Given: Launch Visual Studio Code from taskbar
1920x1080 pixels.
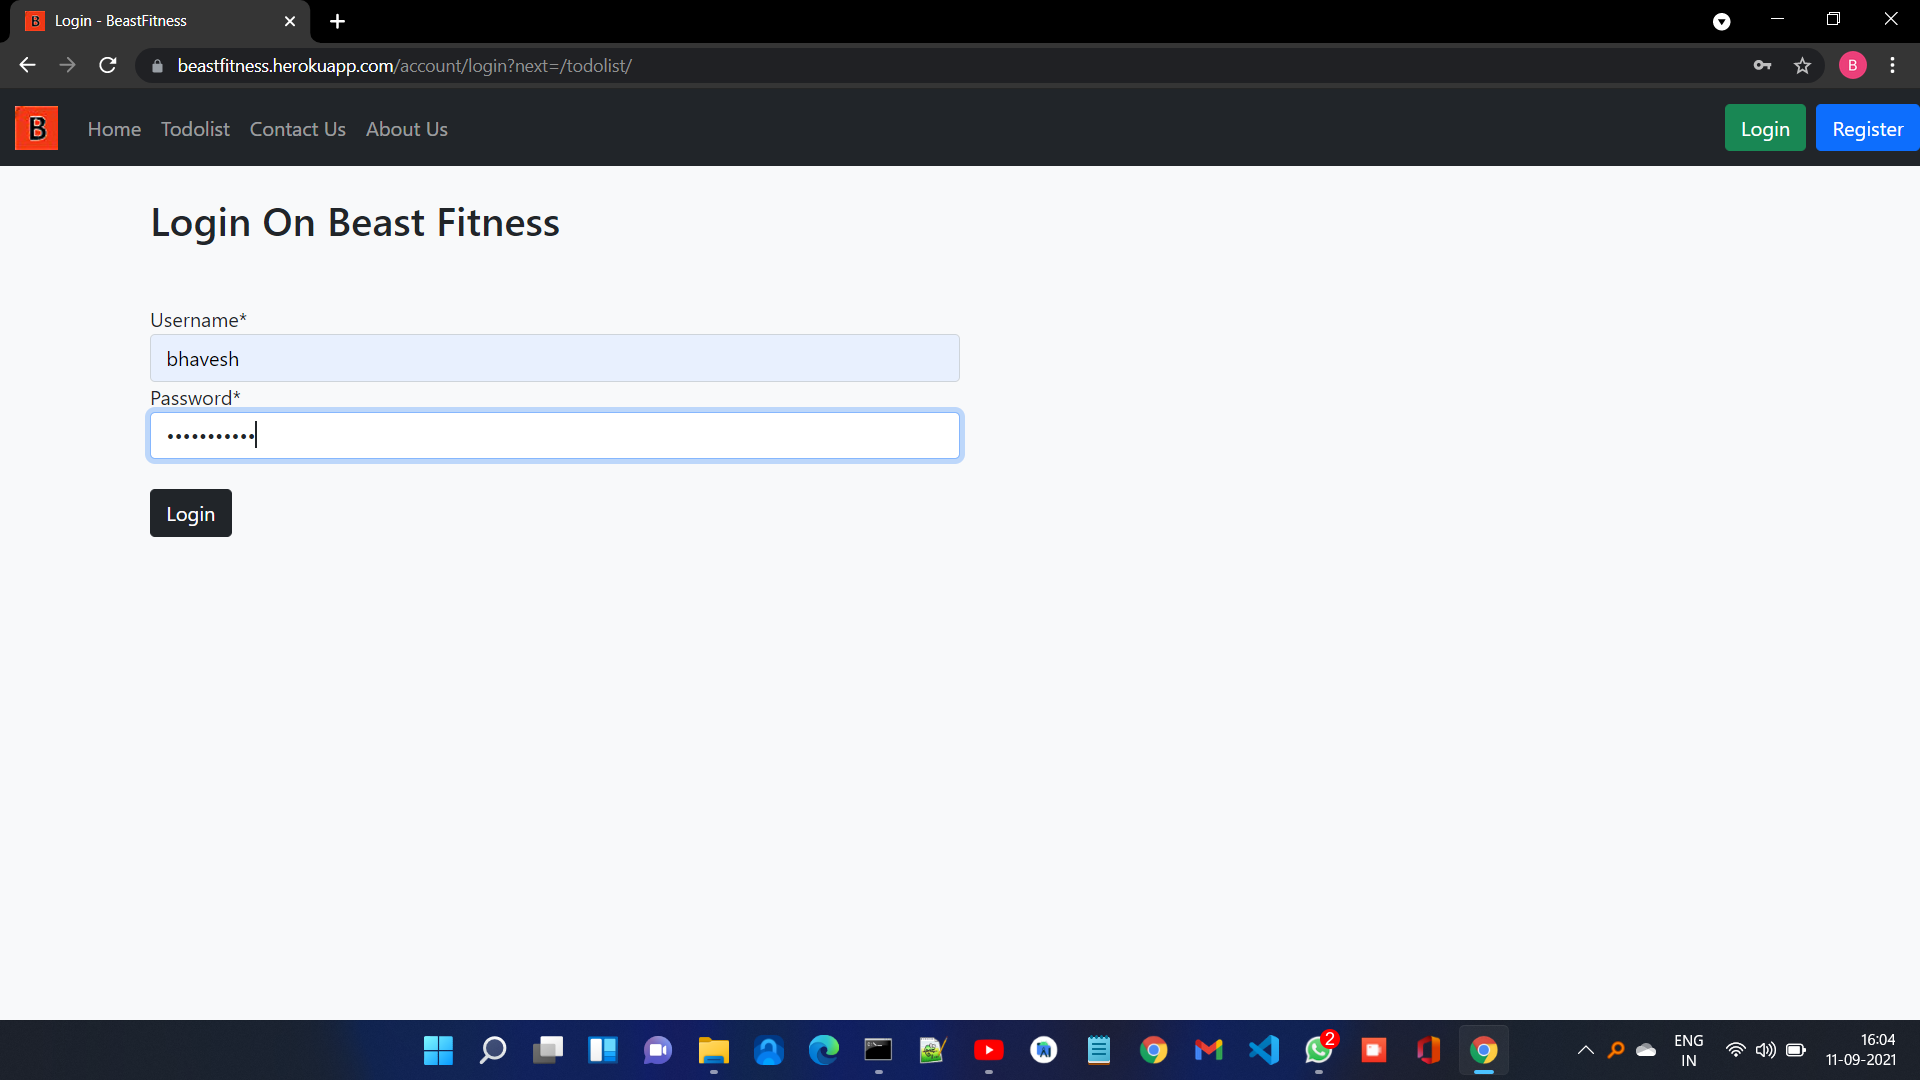Looking at the screenshot, I should click(x=1264, y=1050).
